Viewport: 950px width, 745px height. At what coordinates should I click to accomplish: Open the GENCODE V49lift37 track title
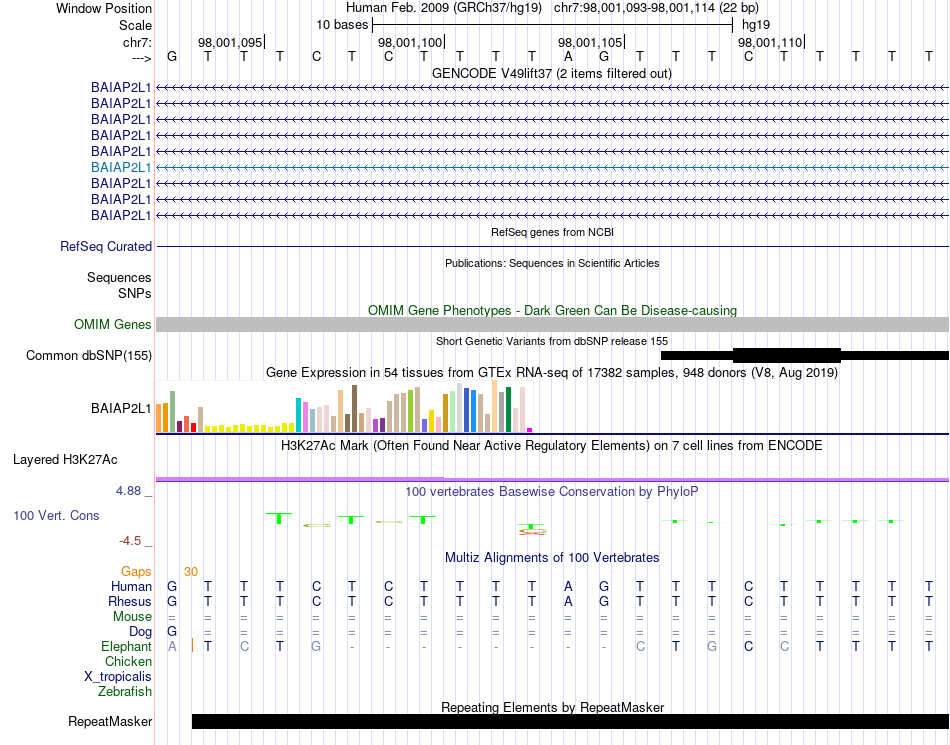click(x=552, y=73)
